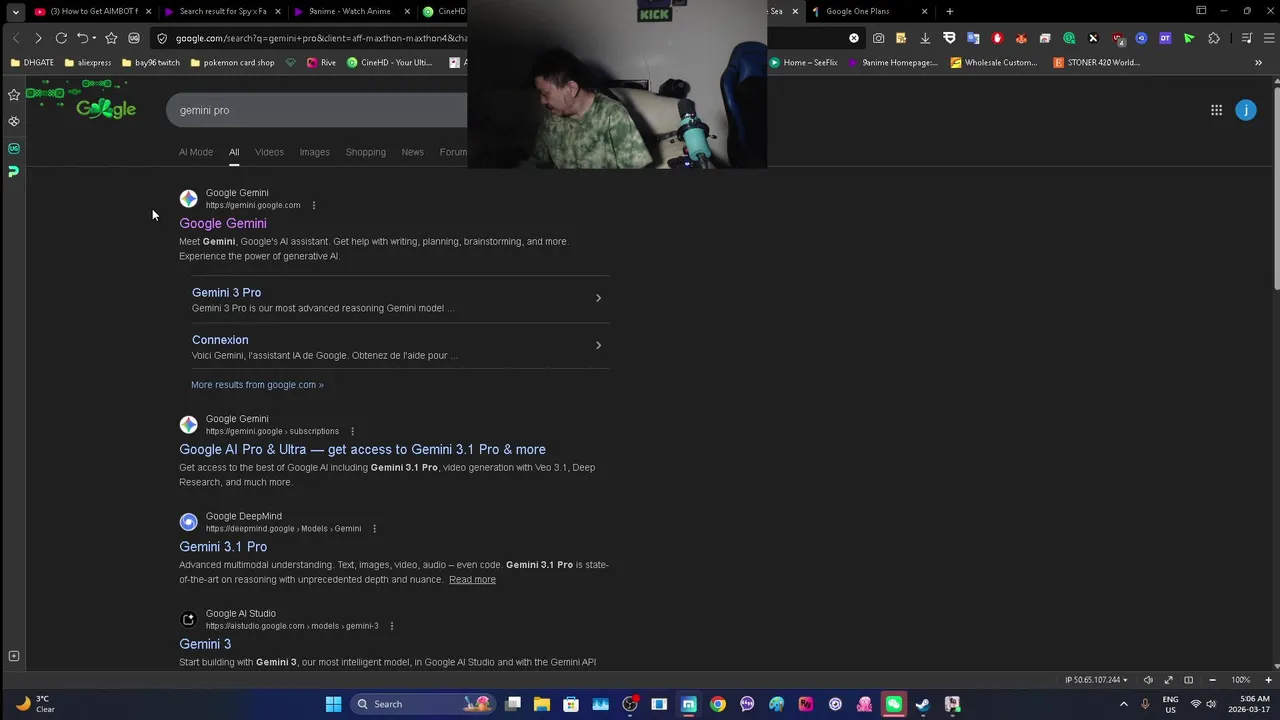Take a screenshot with the camera icon
This screenshot has height=720, width=1280.
tap(878, 38)
